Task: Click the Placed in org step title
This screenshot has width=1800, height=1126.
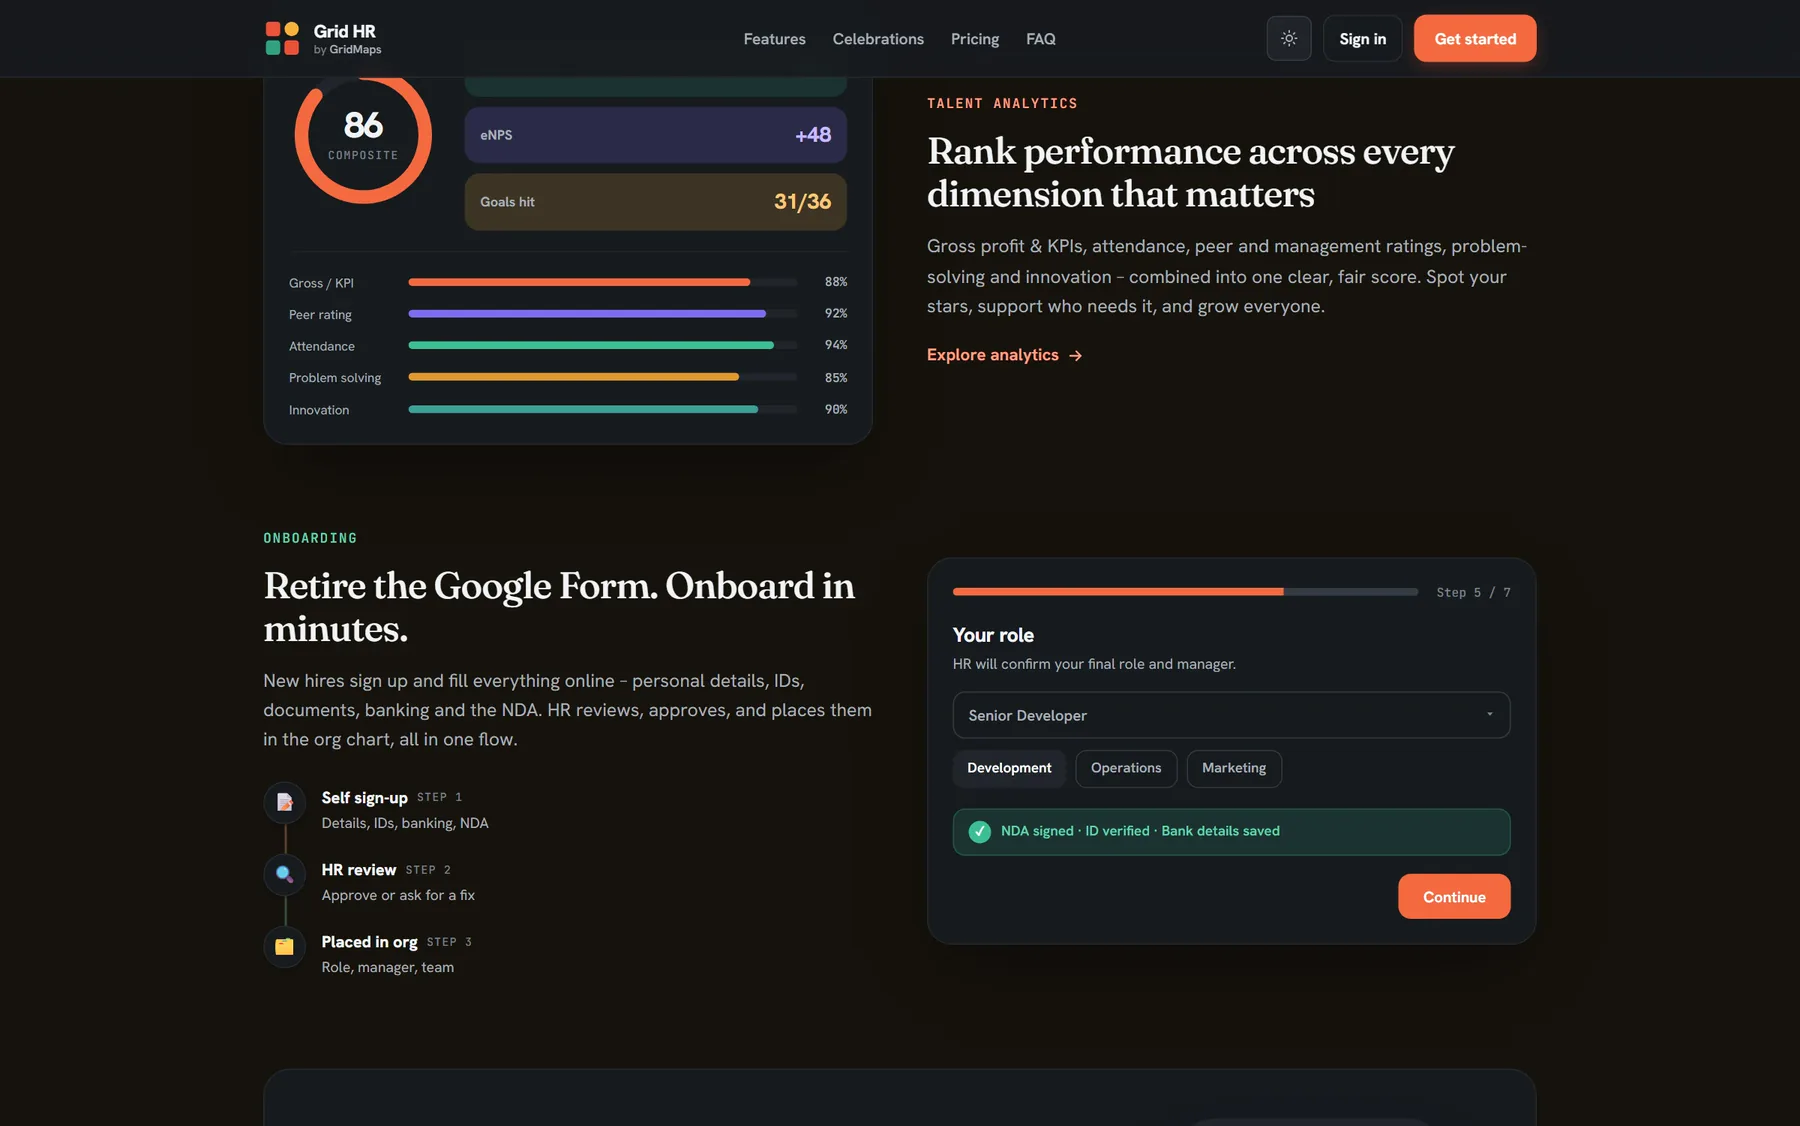Action: click(x=369, y=941)
